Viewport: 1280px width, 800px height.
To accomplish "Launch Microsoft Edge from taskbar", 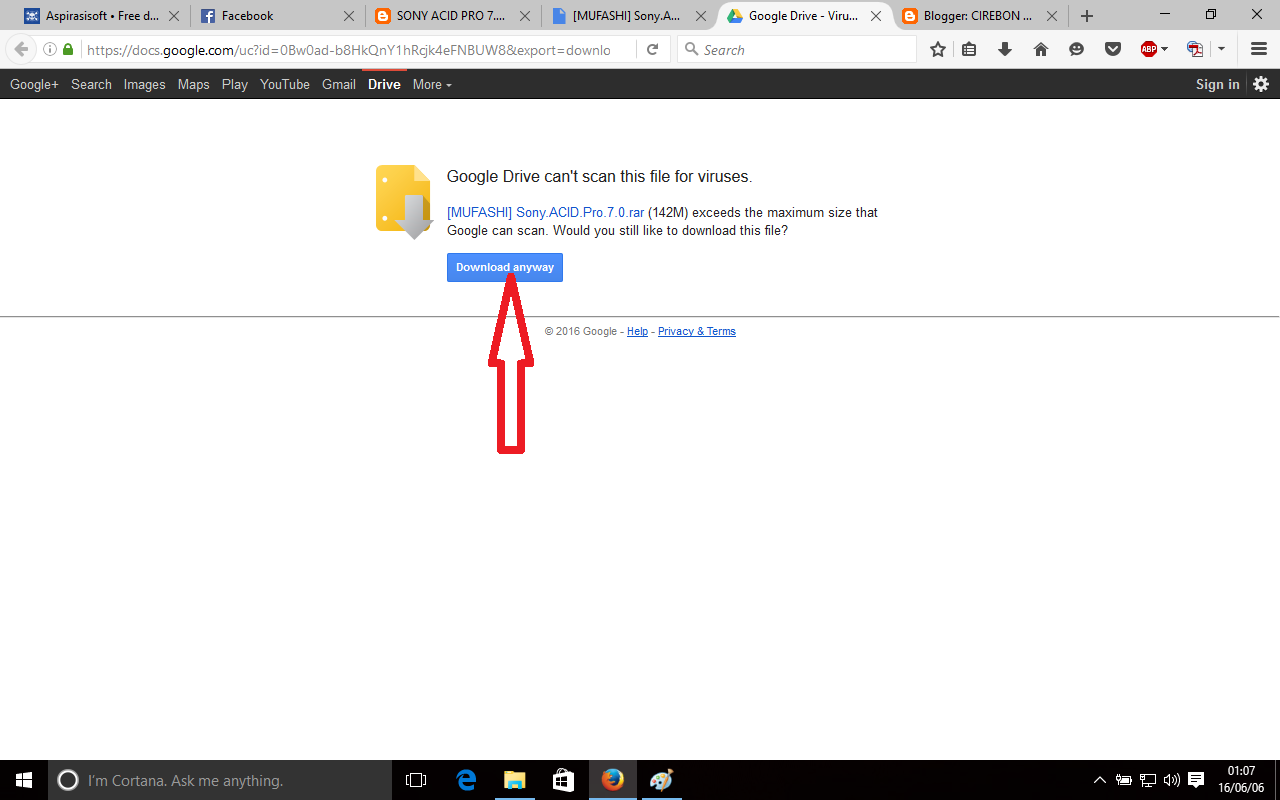I will [466, 780].
